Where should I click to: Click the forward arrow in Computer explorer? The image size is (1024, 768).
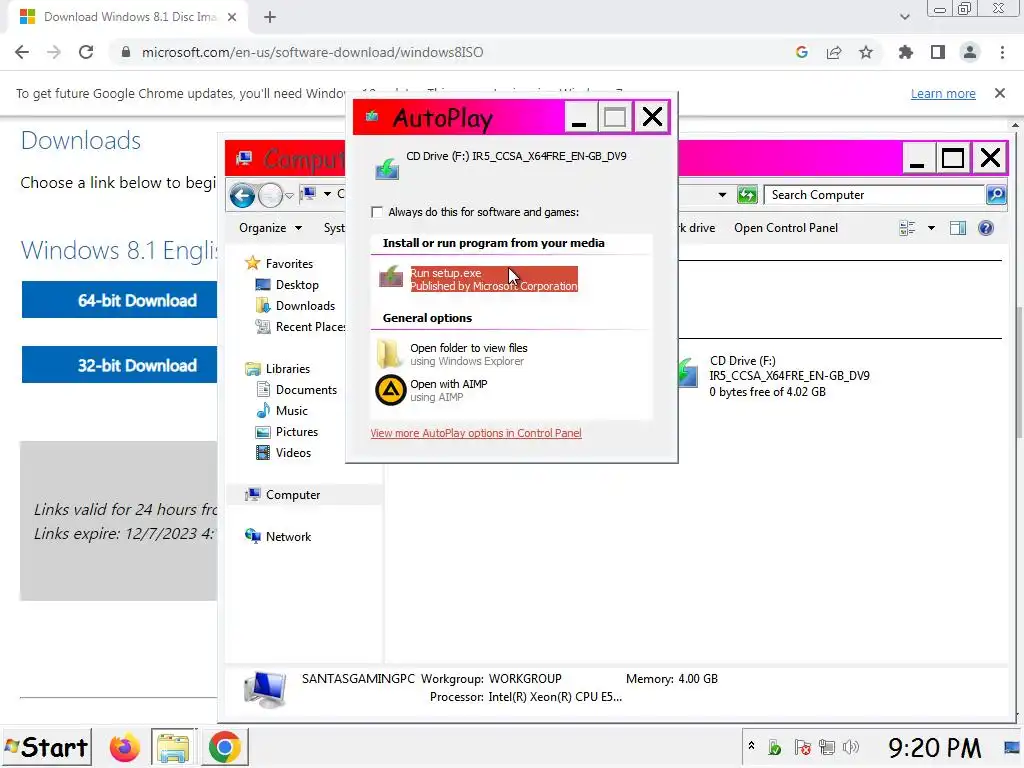pos(270,195)
